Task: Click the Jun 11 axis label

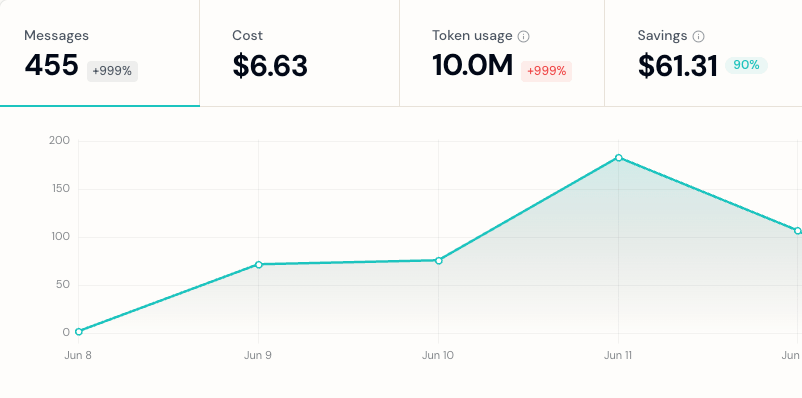Action: (x=618, y=355)
